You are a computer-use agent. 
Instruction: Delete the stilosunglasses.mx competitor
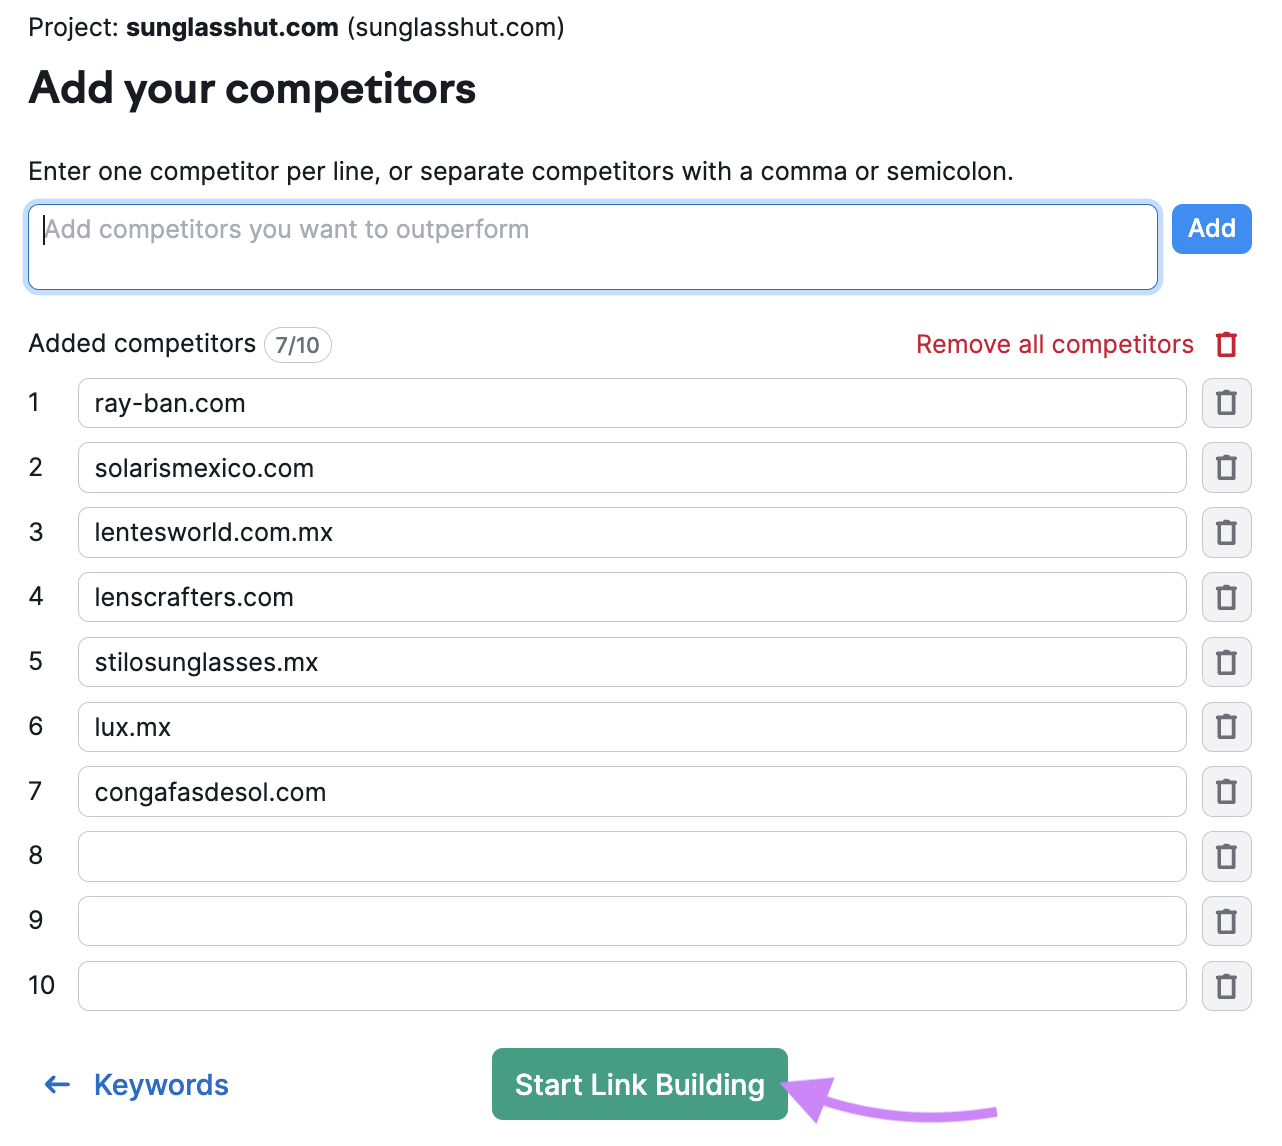point(1226,662)
